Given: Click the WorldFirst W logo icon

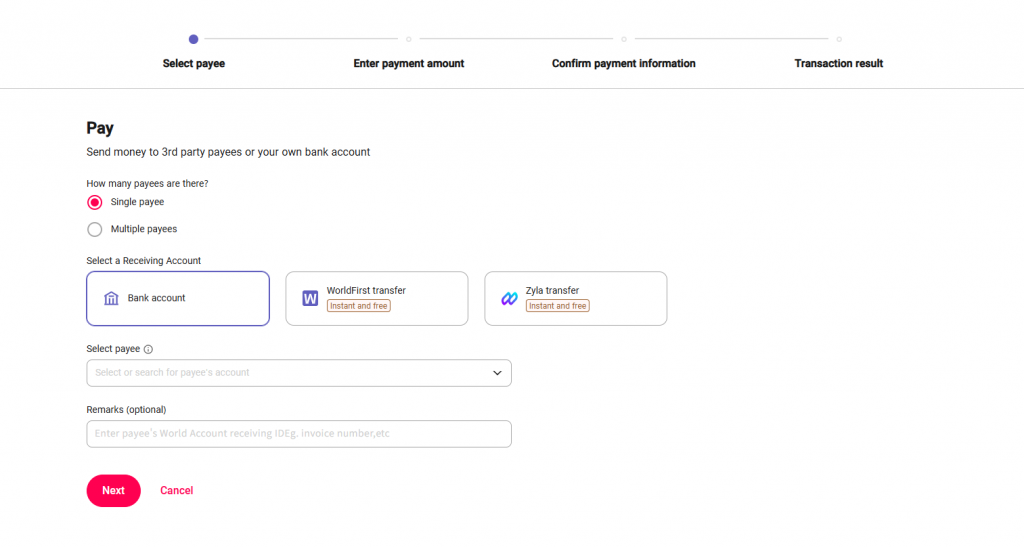Looking at the screenshot, I should pos(310,298).
